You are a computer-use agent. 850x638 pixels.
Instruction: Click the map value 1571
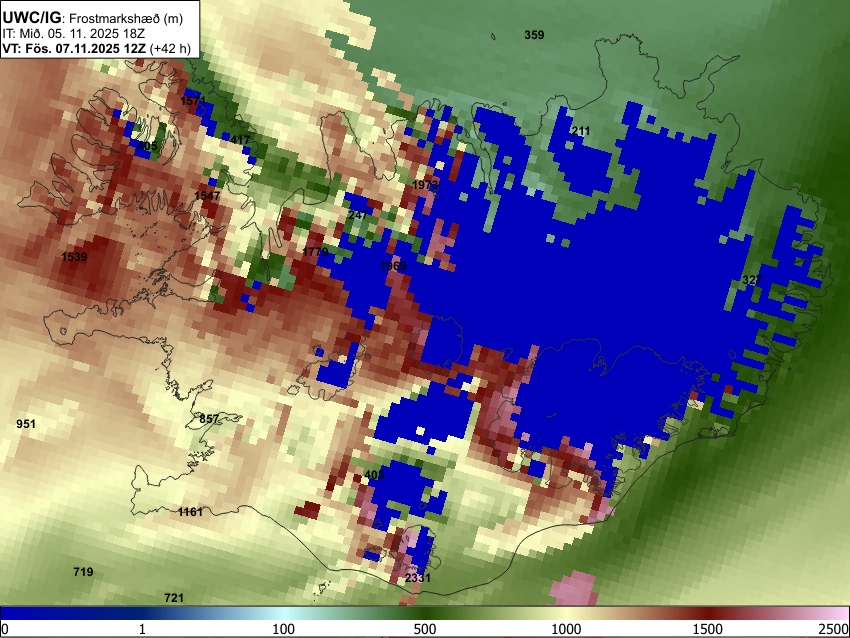coord(194,101)
